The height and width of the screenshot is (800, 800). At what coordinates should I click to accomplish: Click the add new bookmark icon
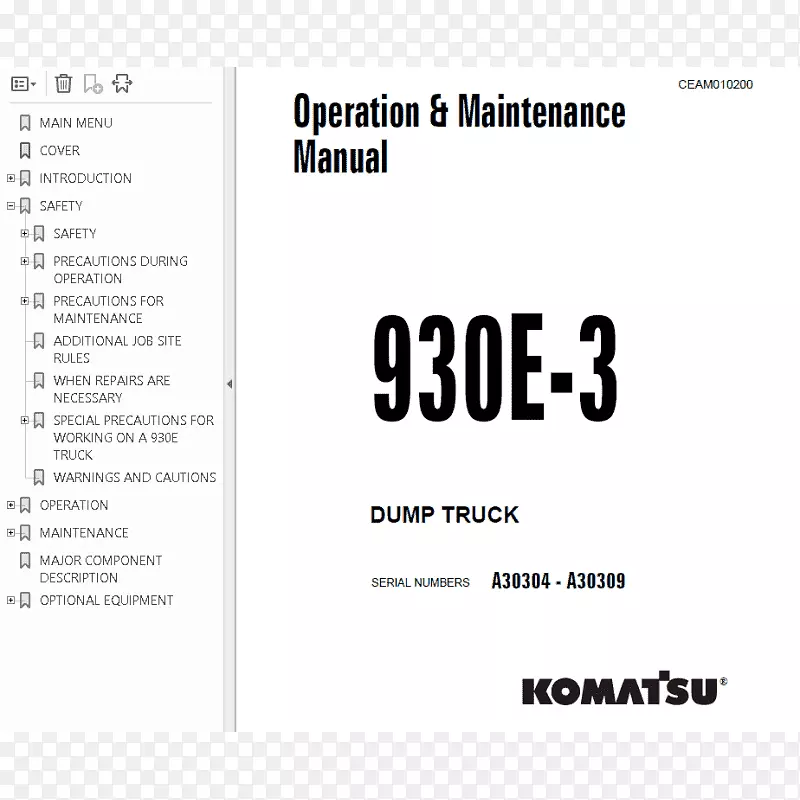(93, 84)
